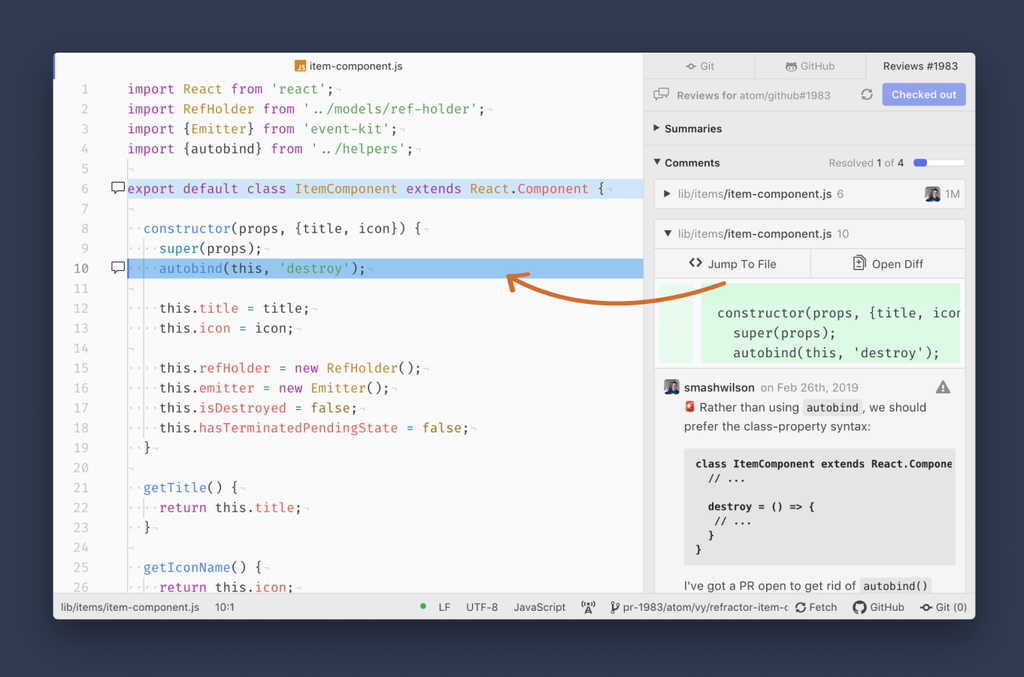
Task: Click the comment bubble icon beside line 6
Action: click(x=117, y=187)
